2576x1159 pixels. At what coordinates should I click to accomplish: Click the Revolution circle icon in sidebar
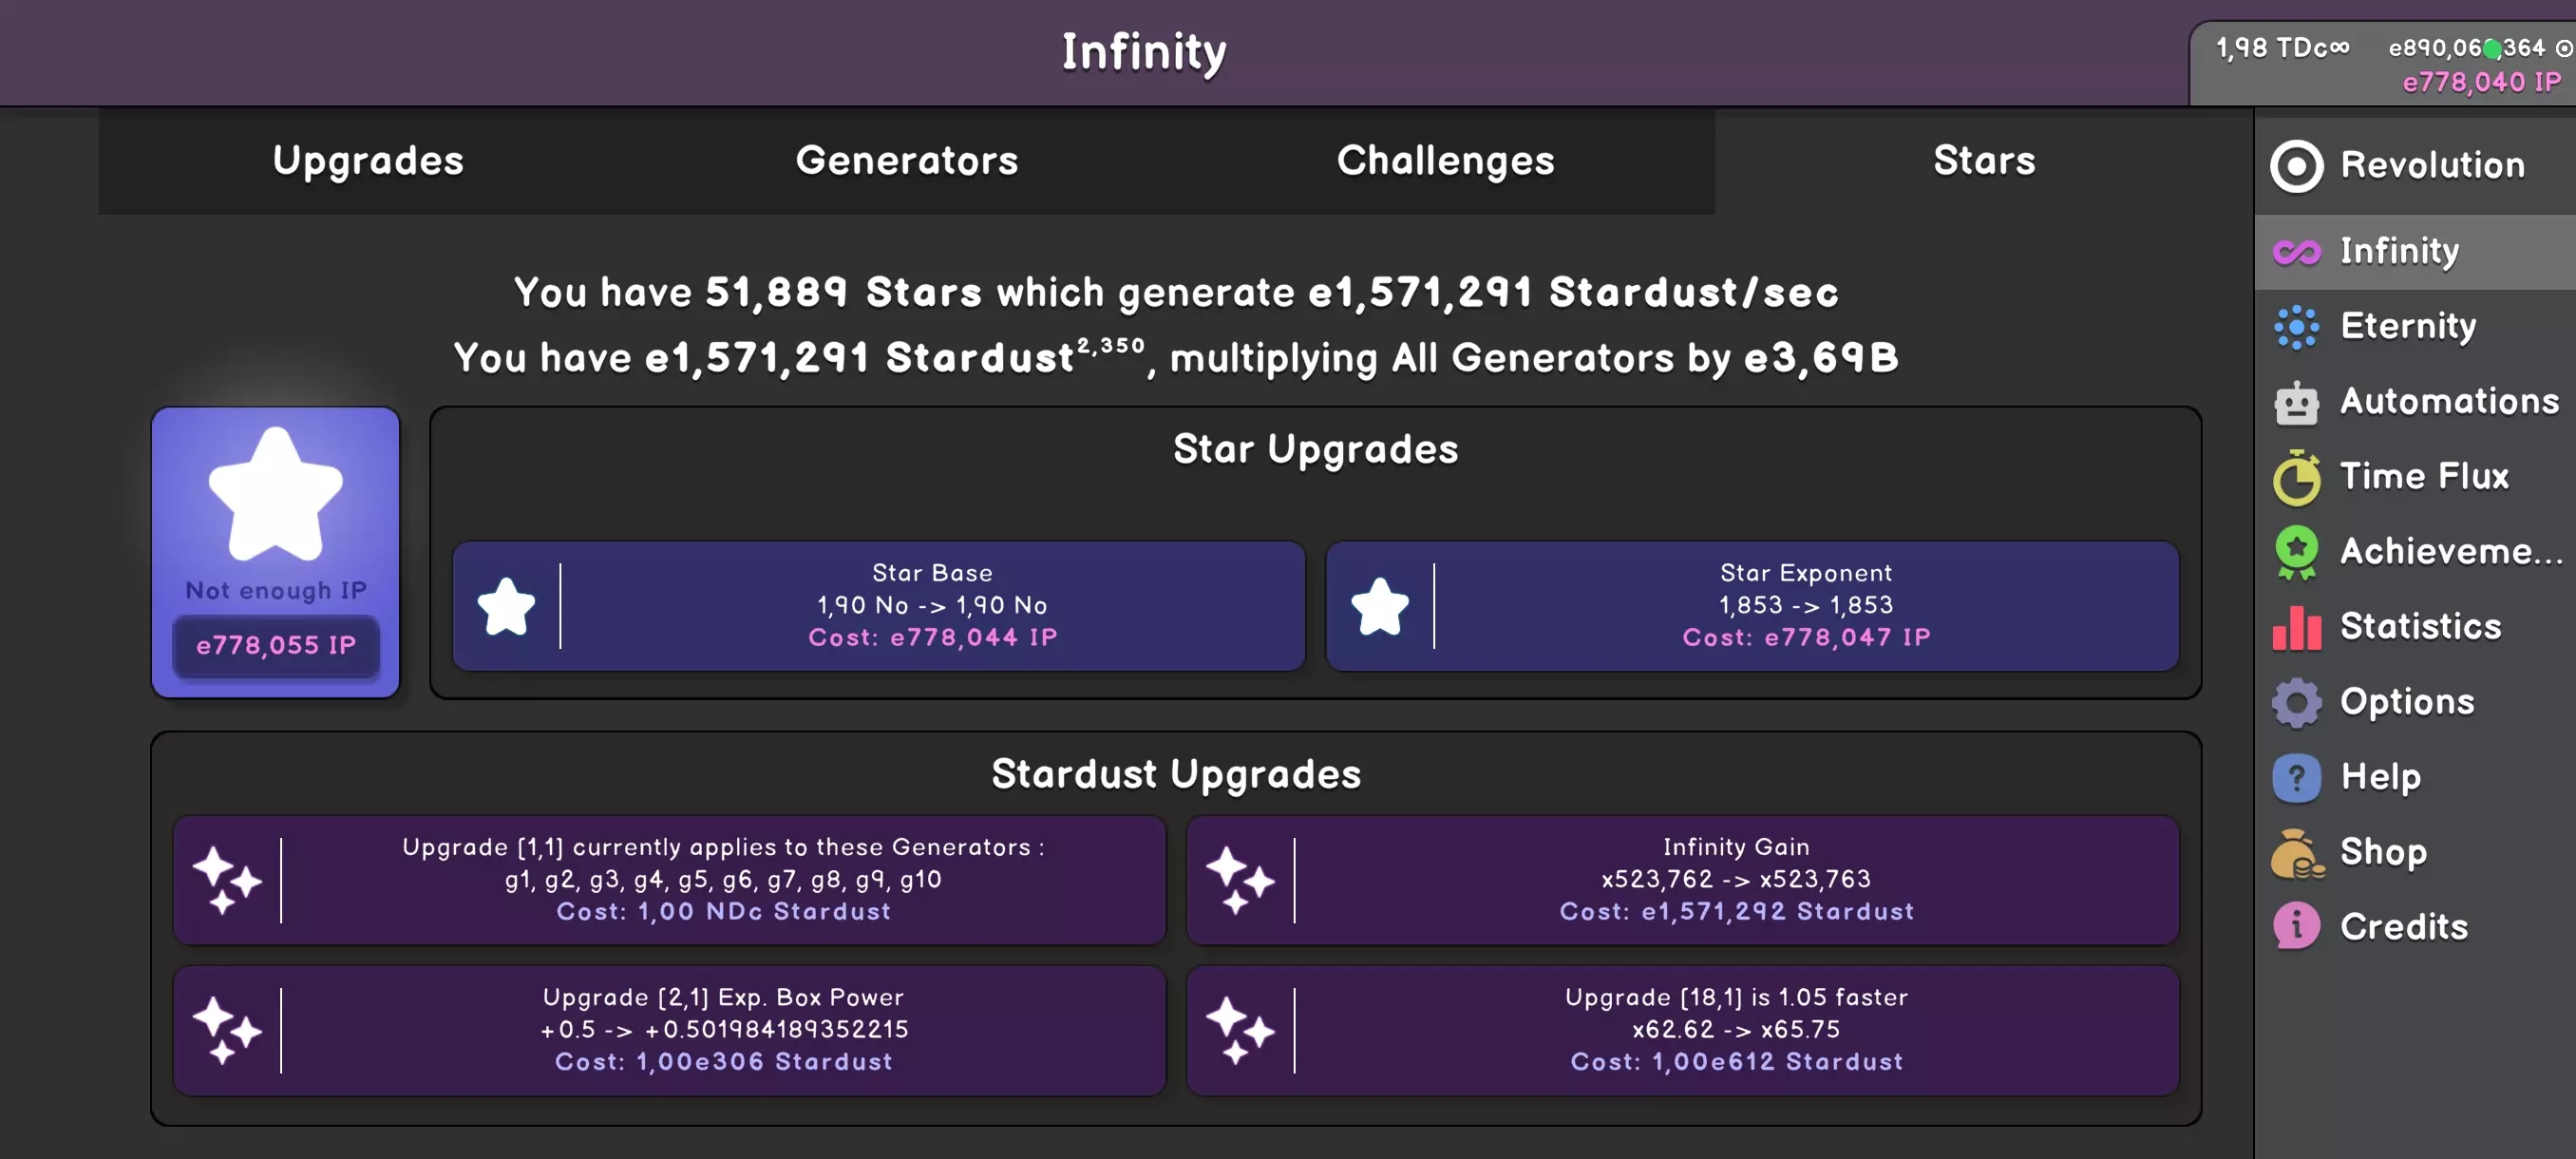2296,166
